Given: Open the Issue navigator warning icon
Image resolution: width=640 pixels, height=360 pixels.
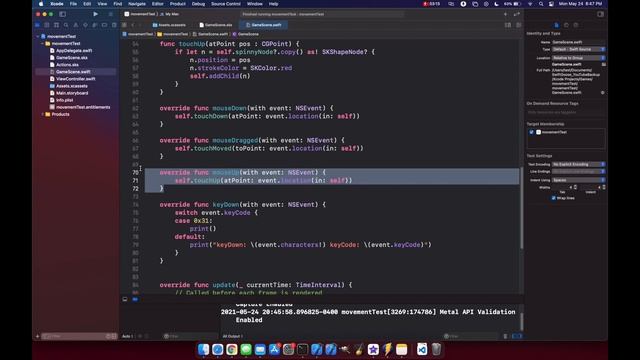Looking at the screenshot, I should pyautogui.click(x=76, y=25).
